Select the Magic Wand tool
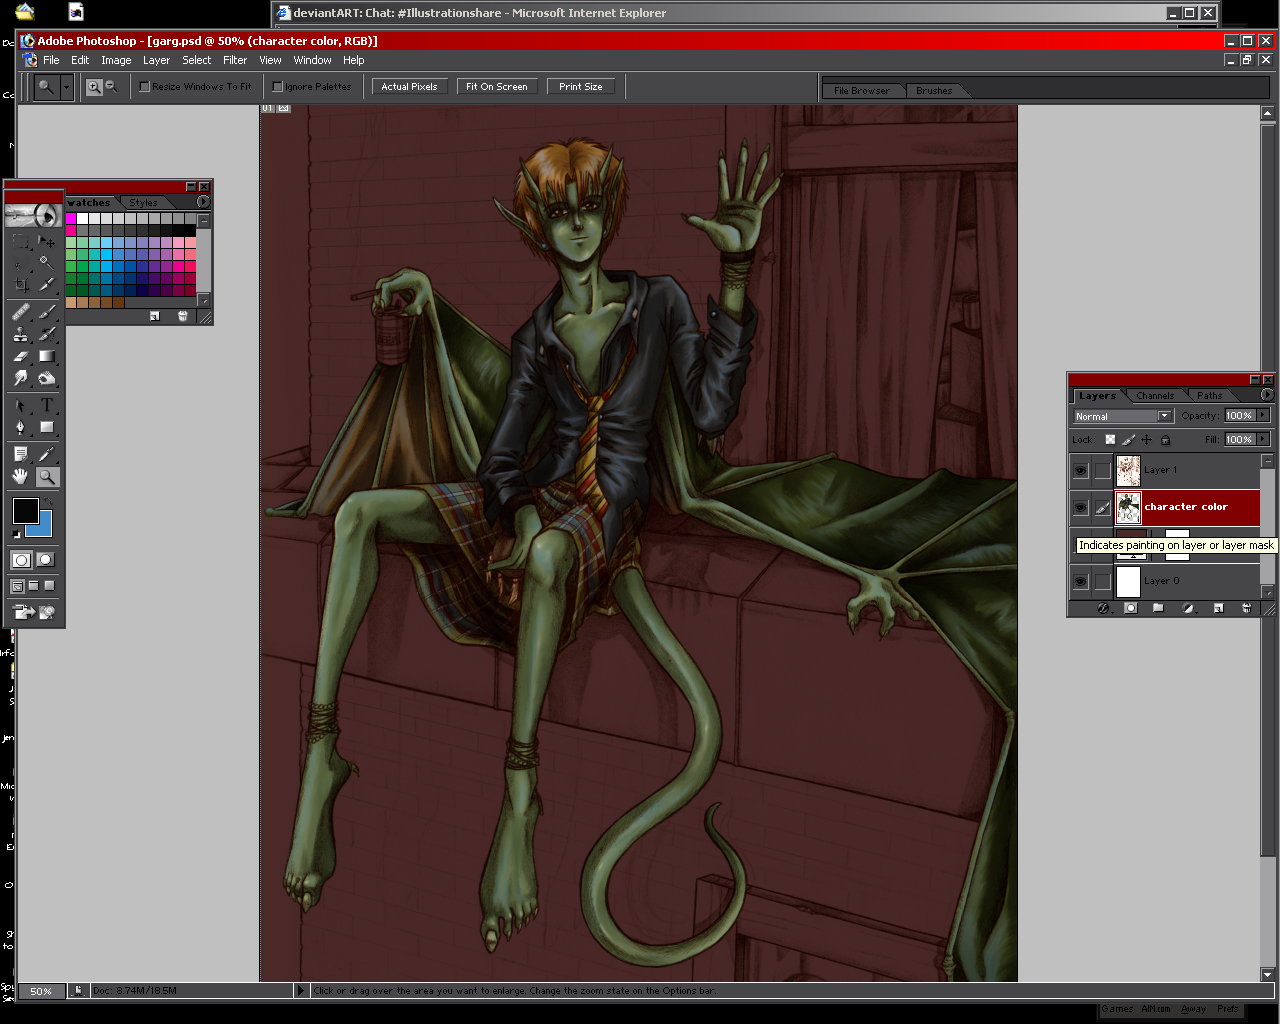Image resolution: width=1280 pixels, height=1024 pixels. tap(47, 262)
